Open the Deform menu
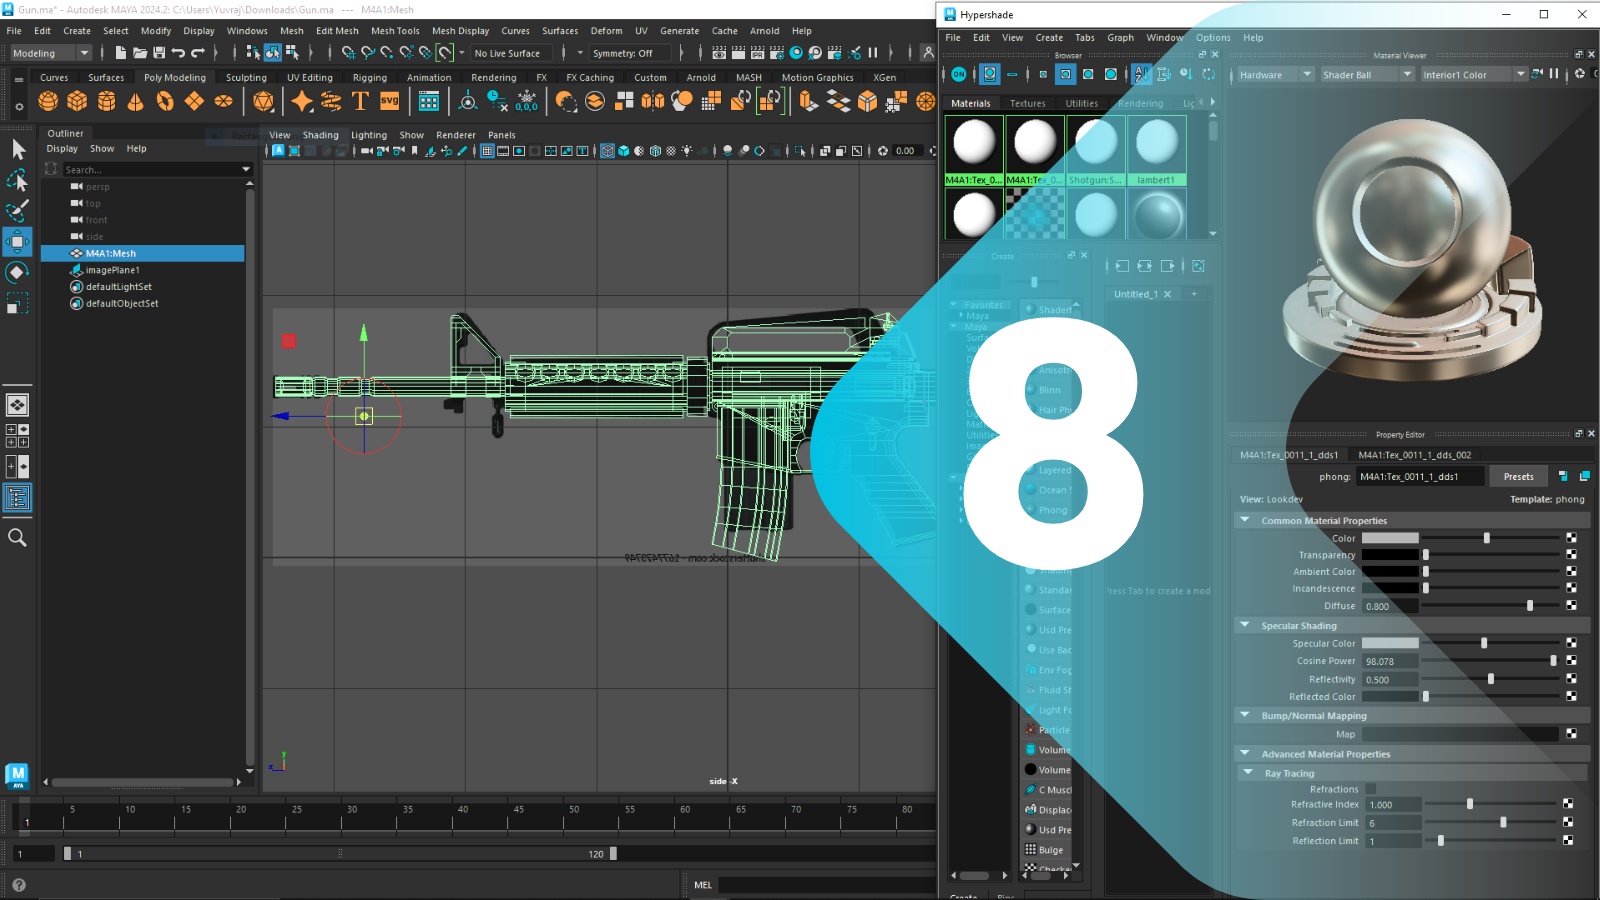 tap(606, 31)
